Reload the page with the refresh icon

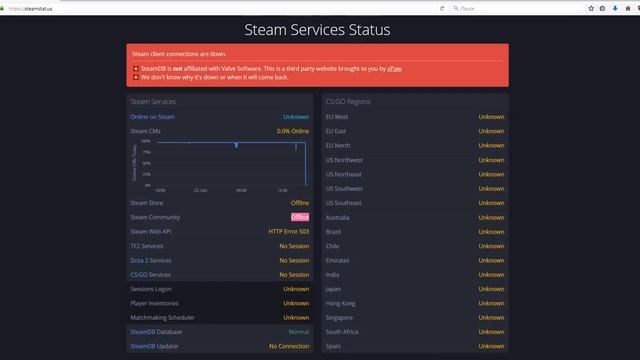442,8
